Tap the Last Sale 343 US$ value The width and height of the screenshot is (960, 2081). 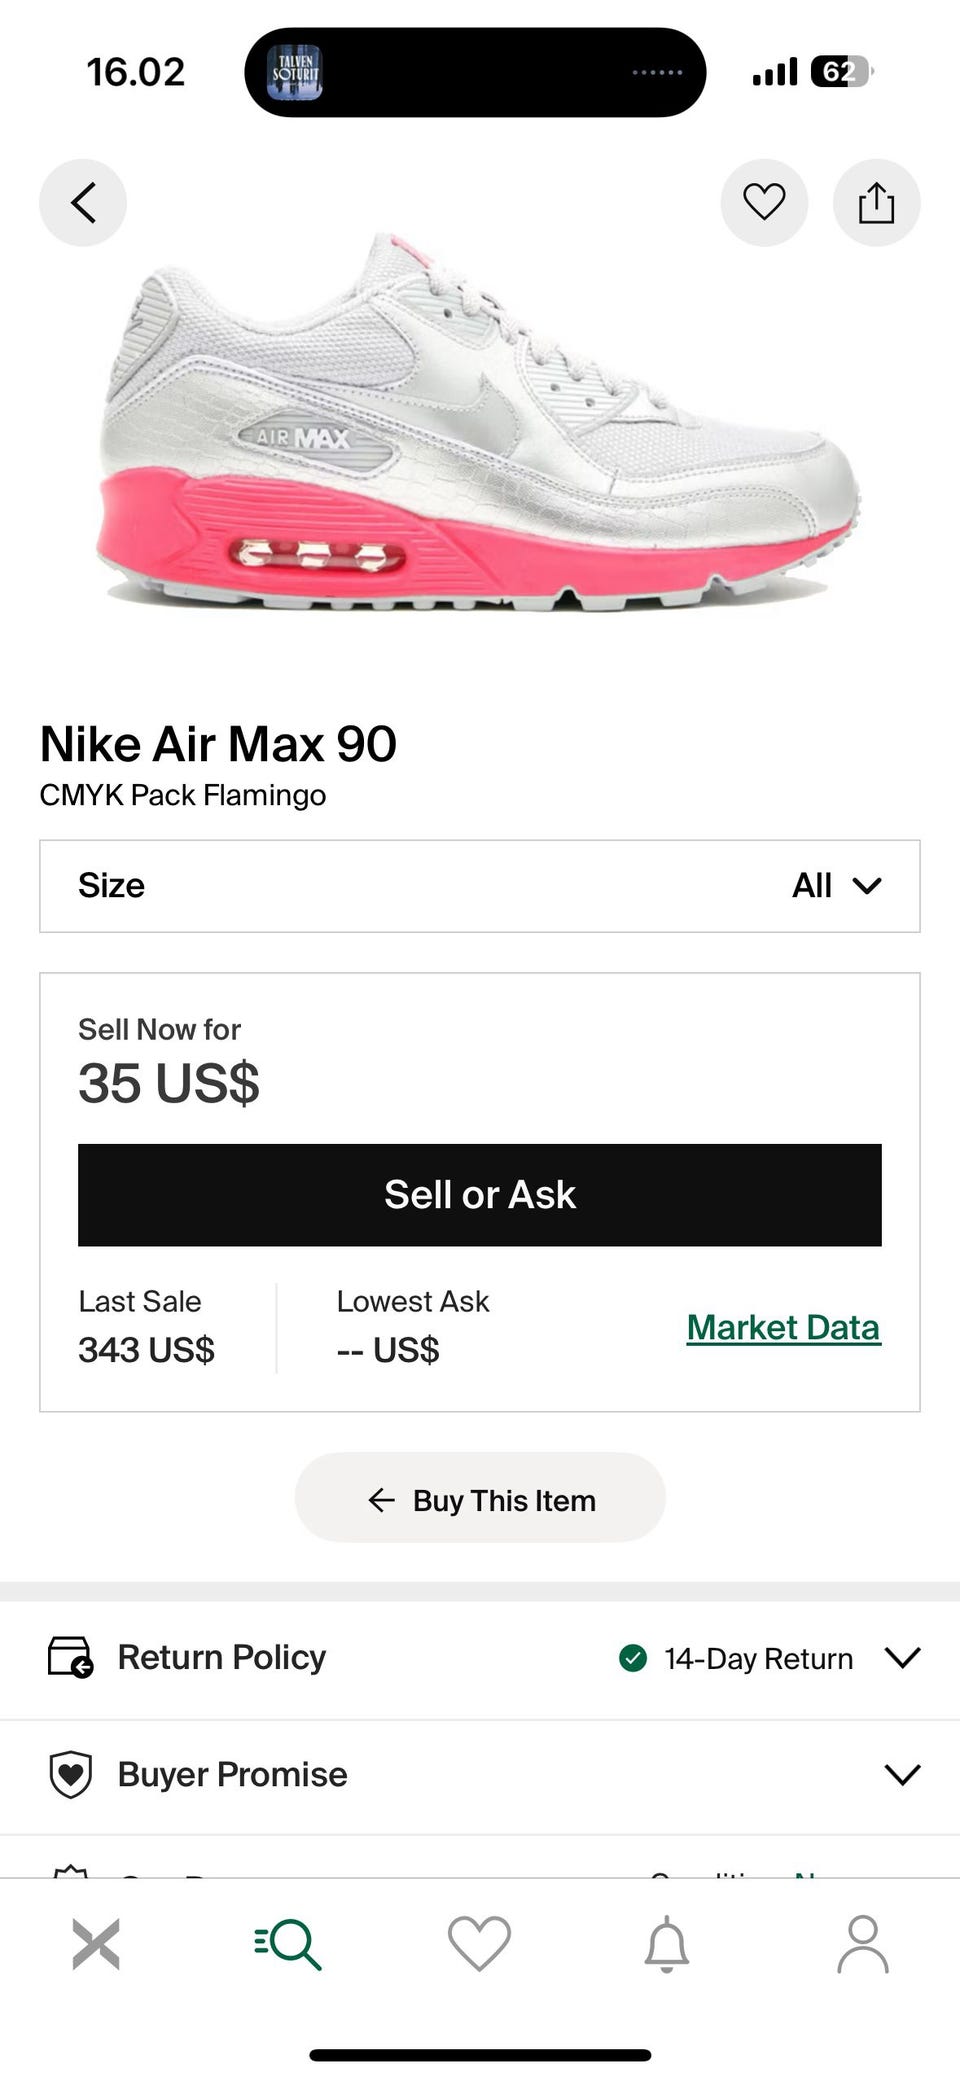147,1350
